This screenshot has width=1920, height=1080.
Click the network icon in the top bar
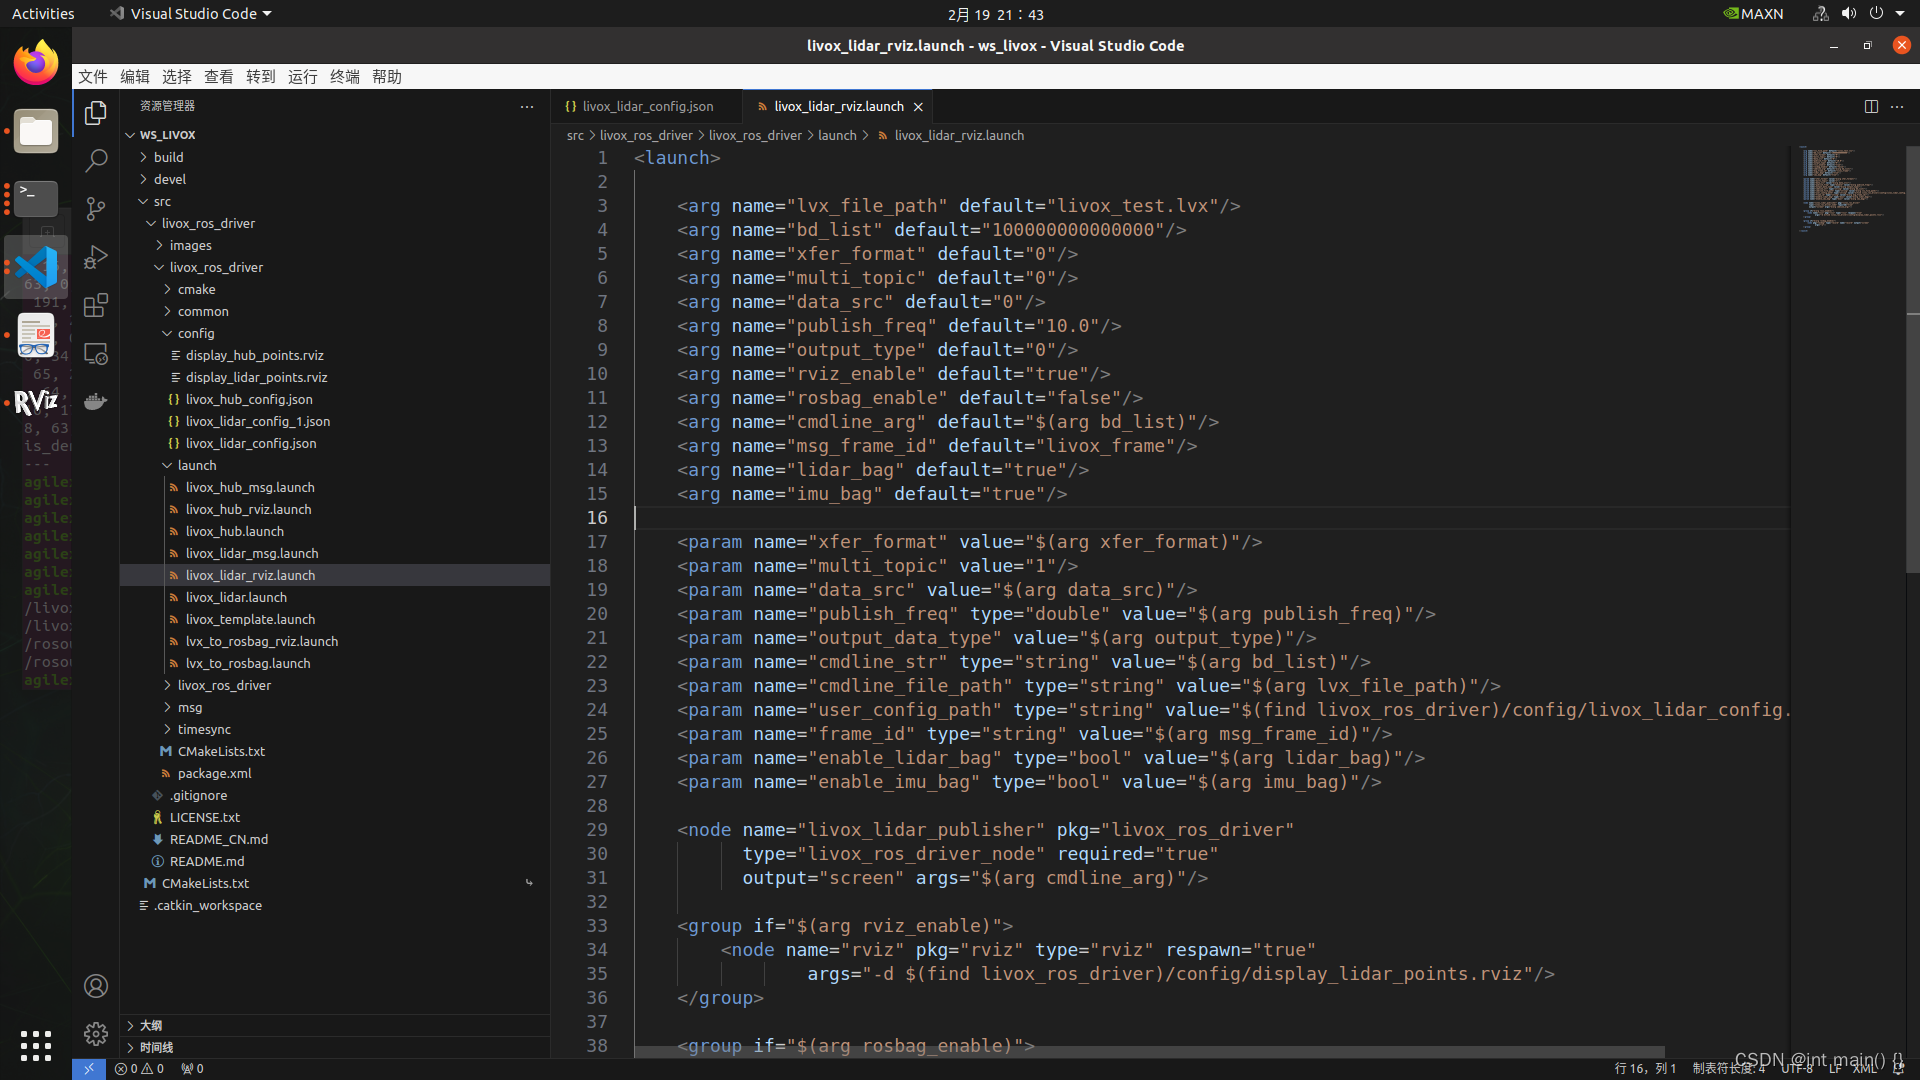(1820, 14)
